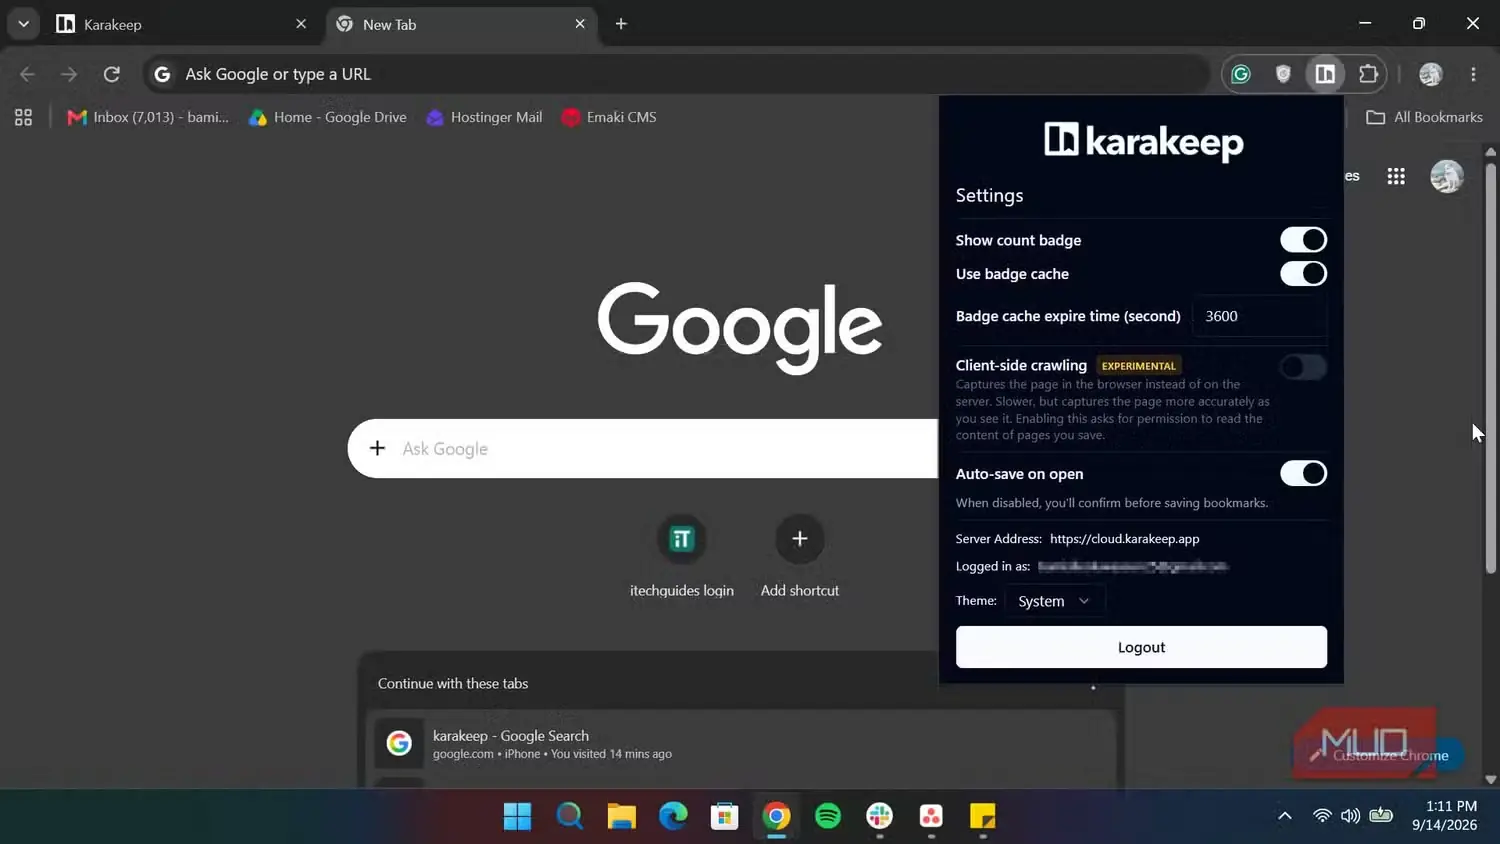Open Hostinger Mail bookmark
This screenshot has height=844, width=1500.
click(x=484, y=117)
